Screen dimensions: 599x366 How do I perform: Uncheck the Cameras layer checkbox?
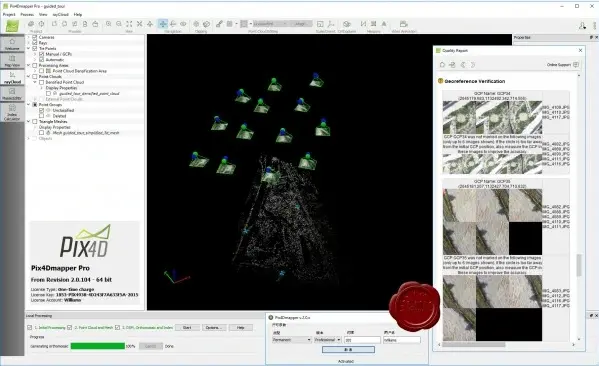point(35,37)
